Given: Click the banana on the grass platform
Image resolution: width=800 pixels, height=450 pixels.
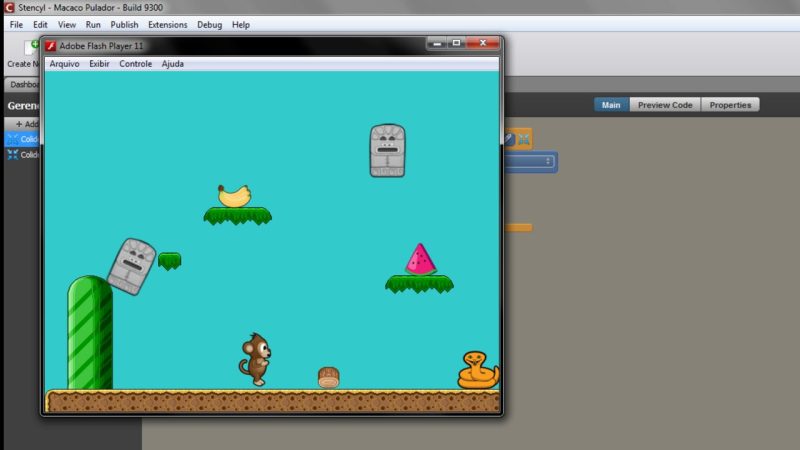Looking at the screenshot, I should (x=234, y=196).
